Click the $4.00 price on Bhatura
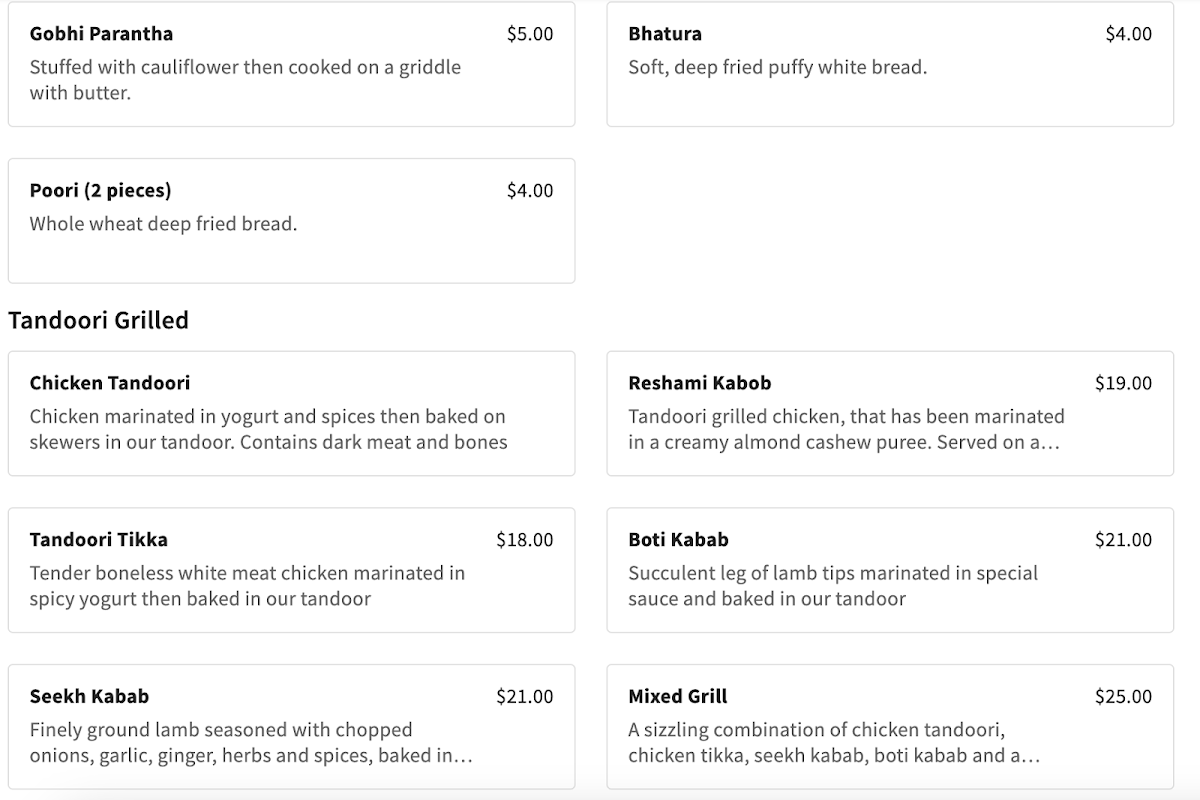The image size is (1200, 800). (x=1128, y=34)
